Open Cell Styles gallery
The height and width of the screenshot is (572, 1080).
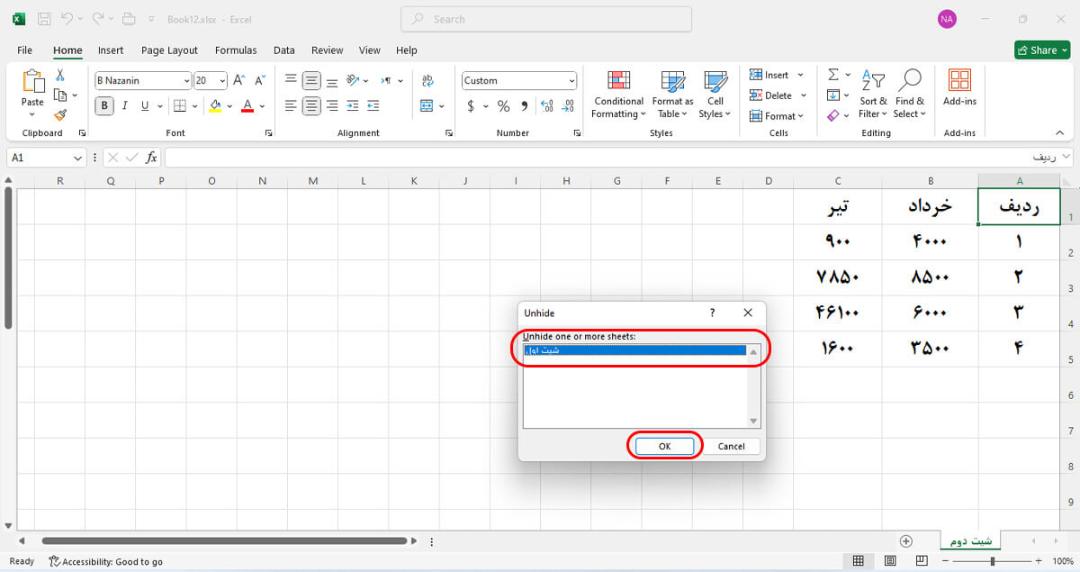coord(715,94)
